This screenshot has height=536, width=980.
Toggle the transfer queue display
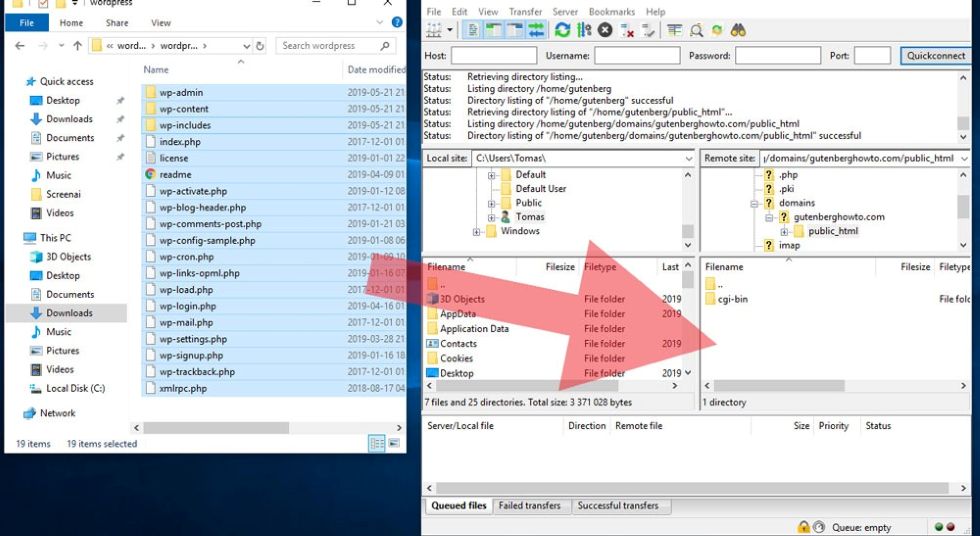(x=536, y=30)
